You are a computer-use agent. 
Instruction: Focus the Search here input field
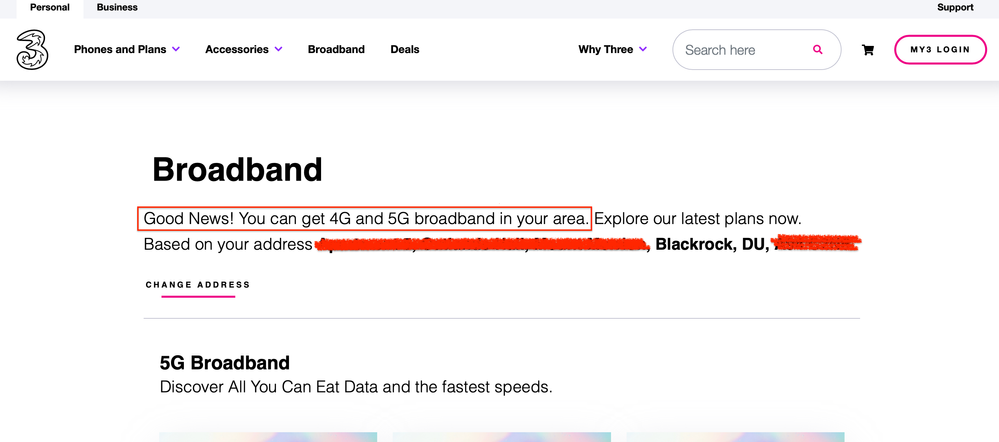(743, 50)
